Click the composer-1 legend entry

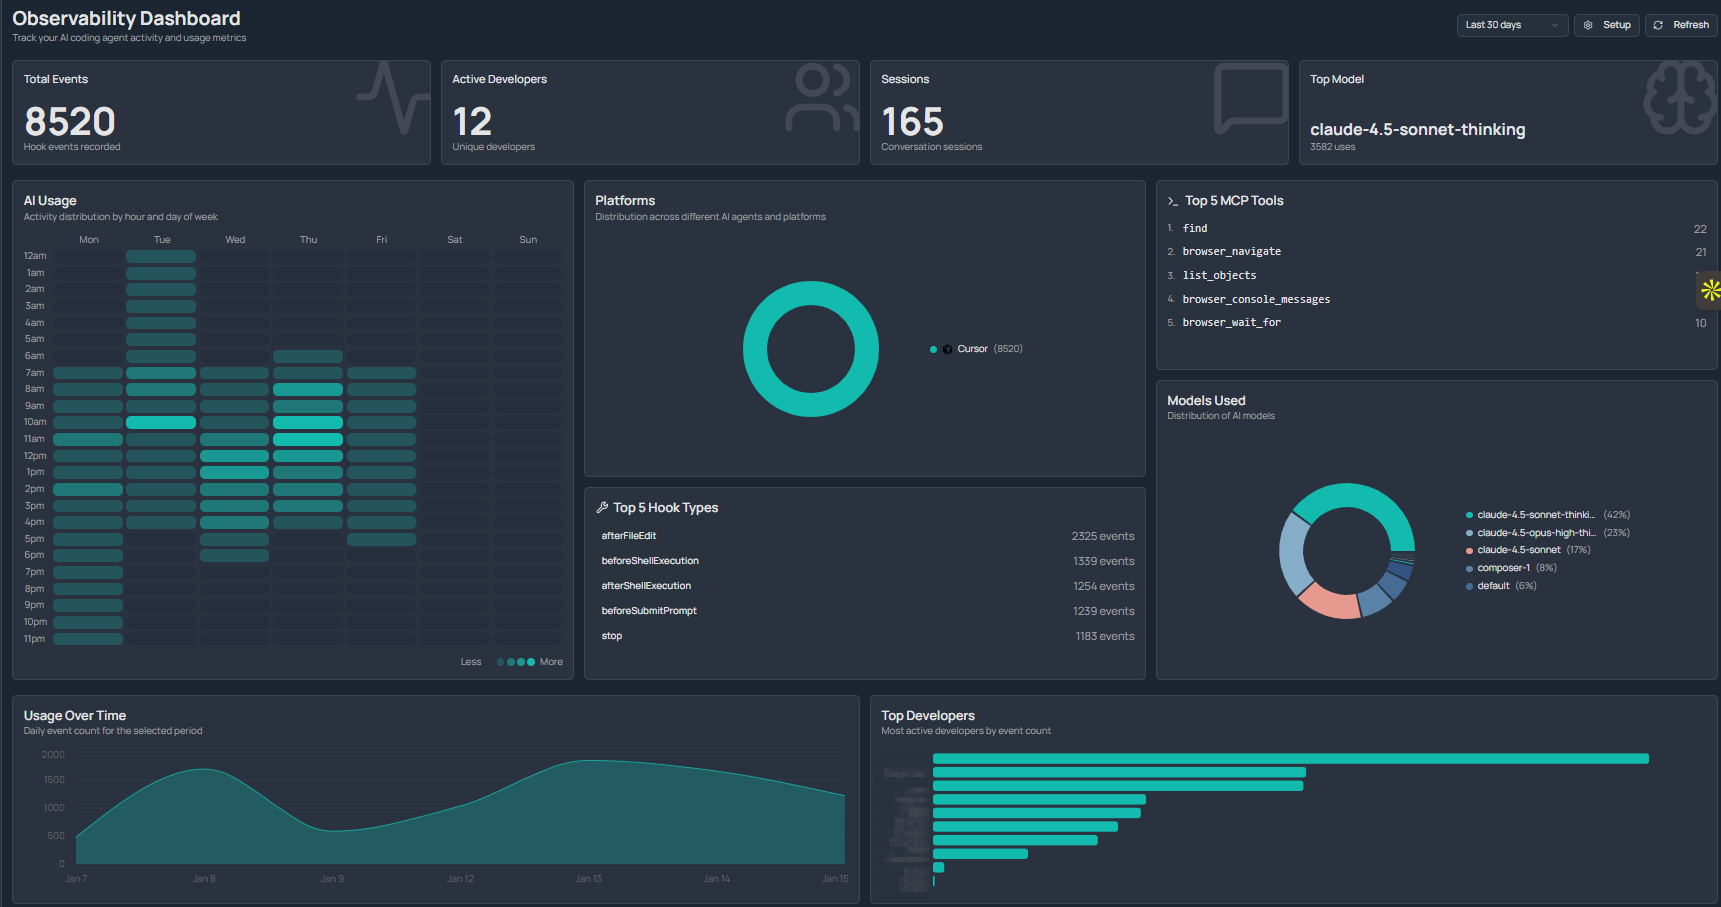pos(1511,568)
